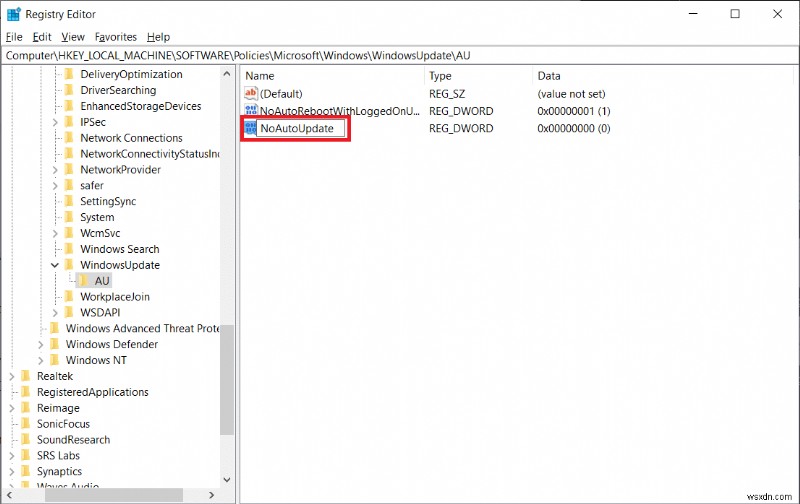Click the tree scroll-up arrow

(x=227, y=74)
